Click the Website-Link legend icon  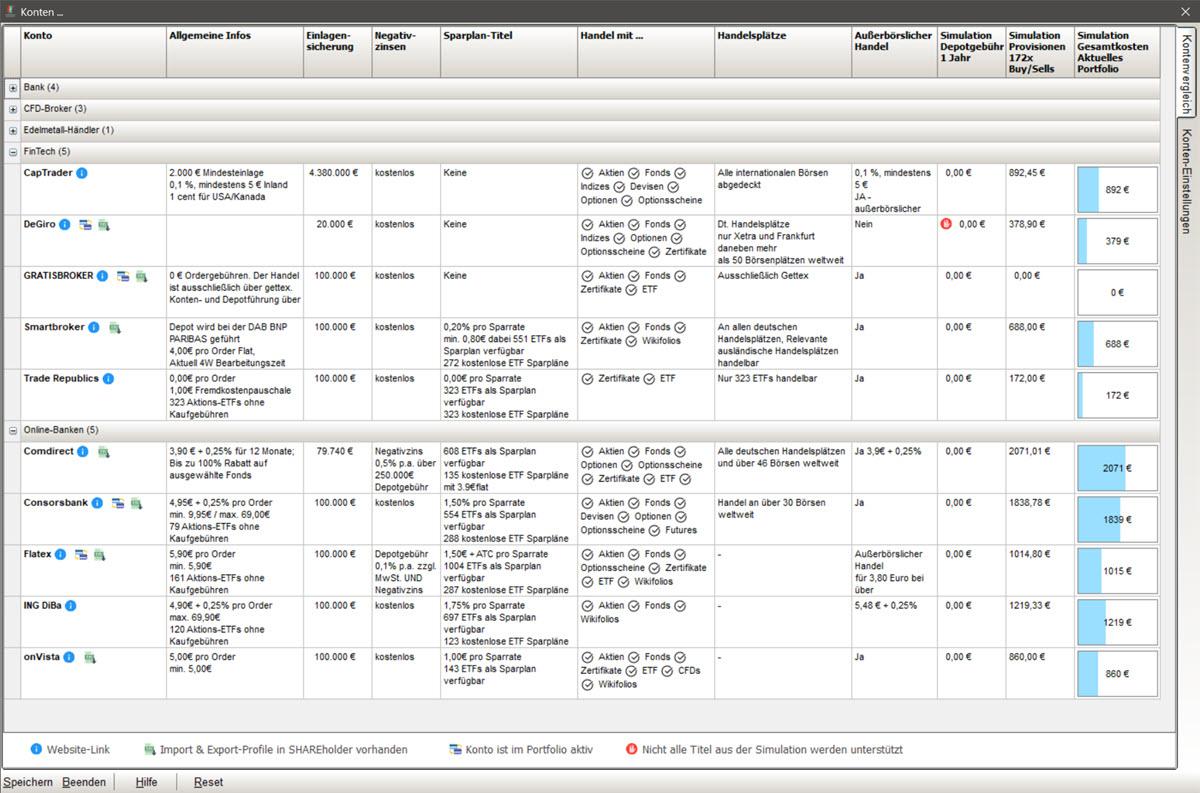(x=37, y=749)
